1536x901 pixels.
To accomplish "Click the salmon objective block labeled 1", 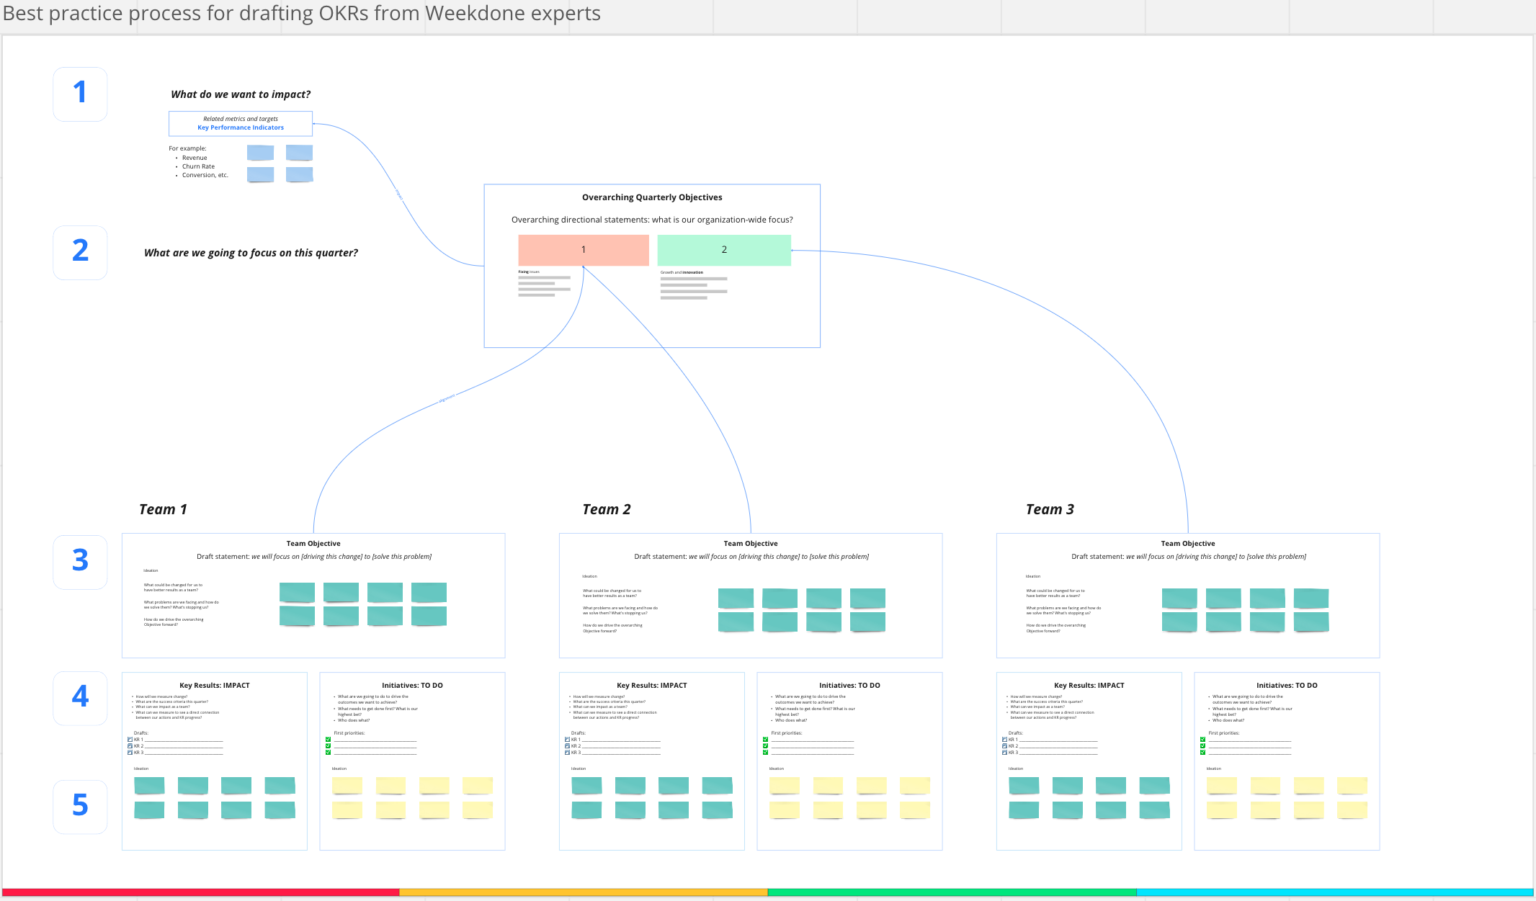I will click(x=583, y=250).
